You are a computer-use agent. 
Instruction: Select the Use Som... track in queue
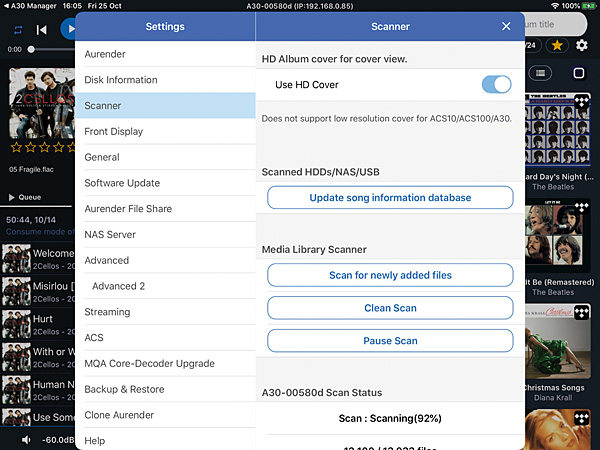[x=38, y=417]
